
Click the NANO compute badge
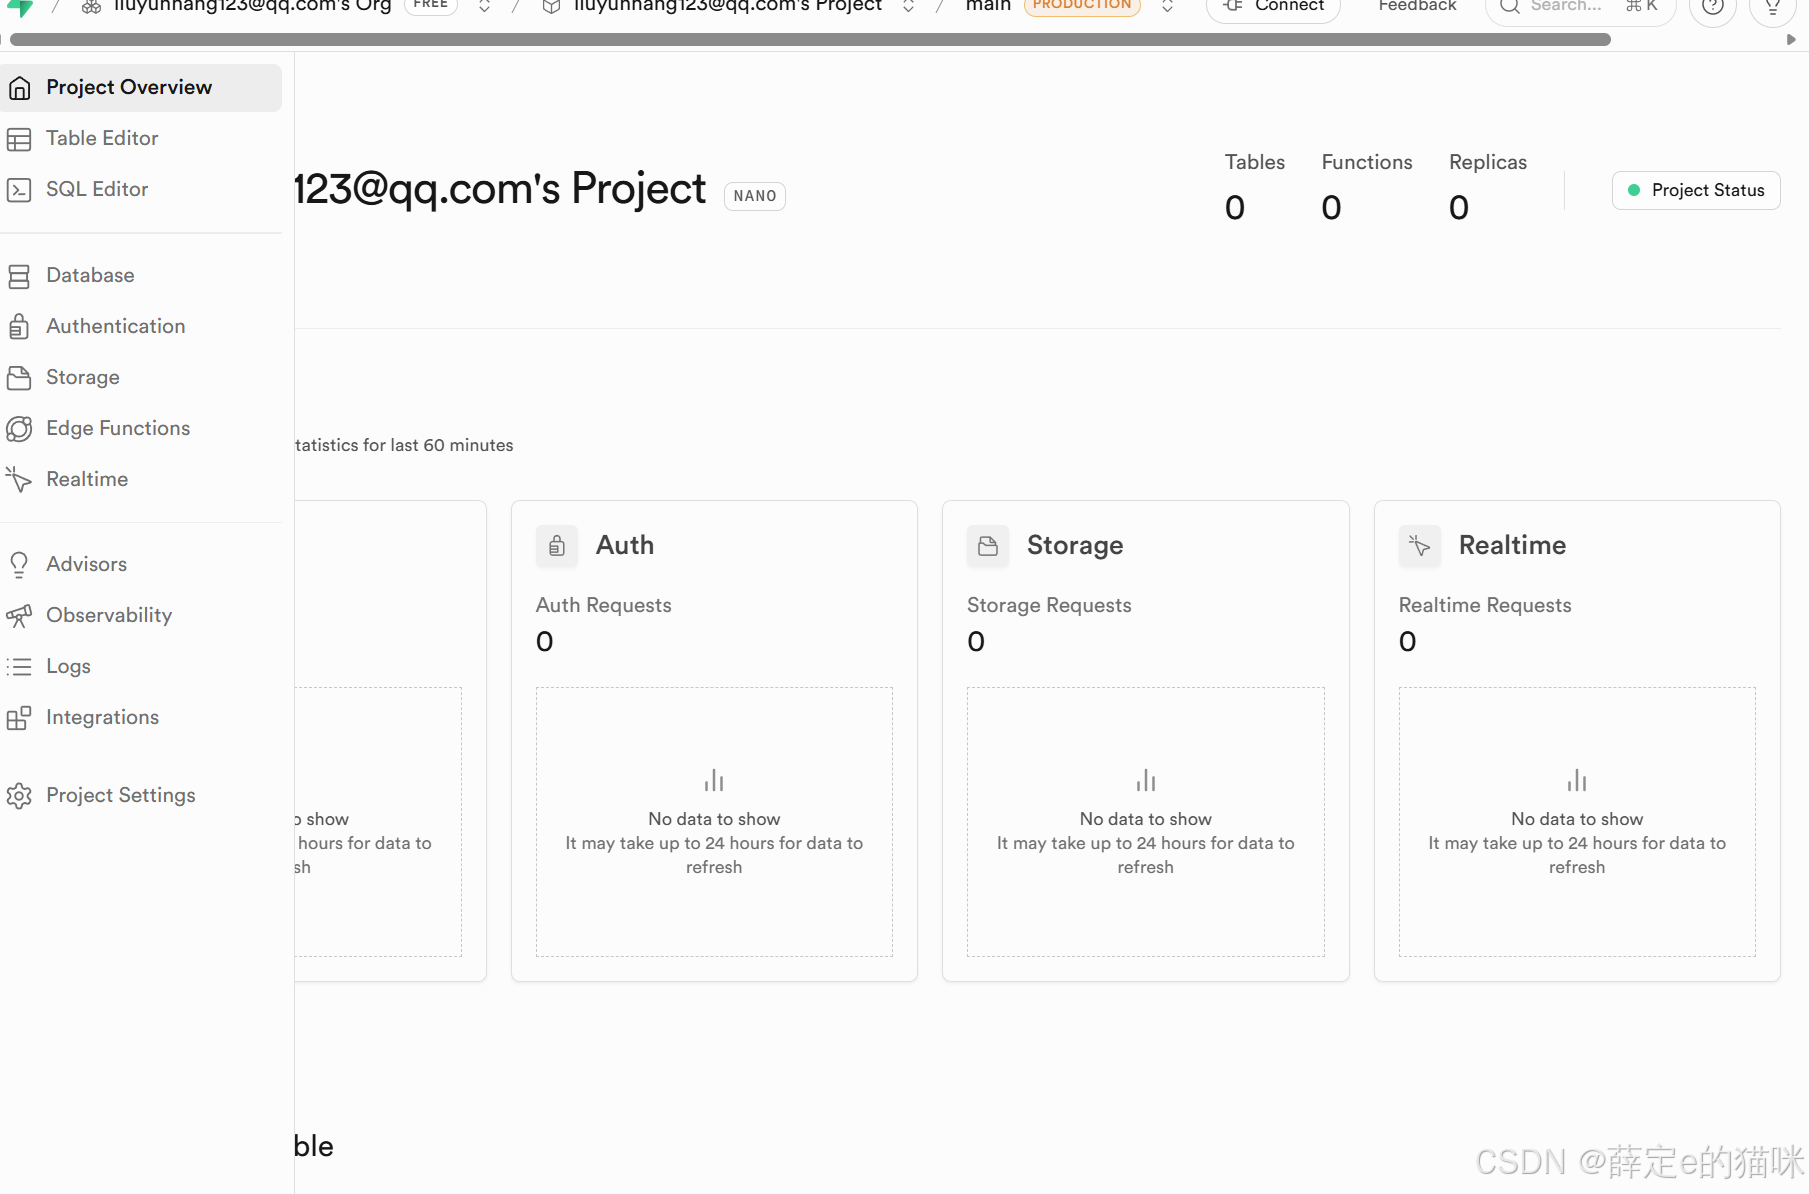[755, 196]
